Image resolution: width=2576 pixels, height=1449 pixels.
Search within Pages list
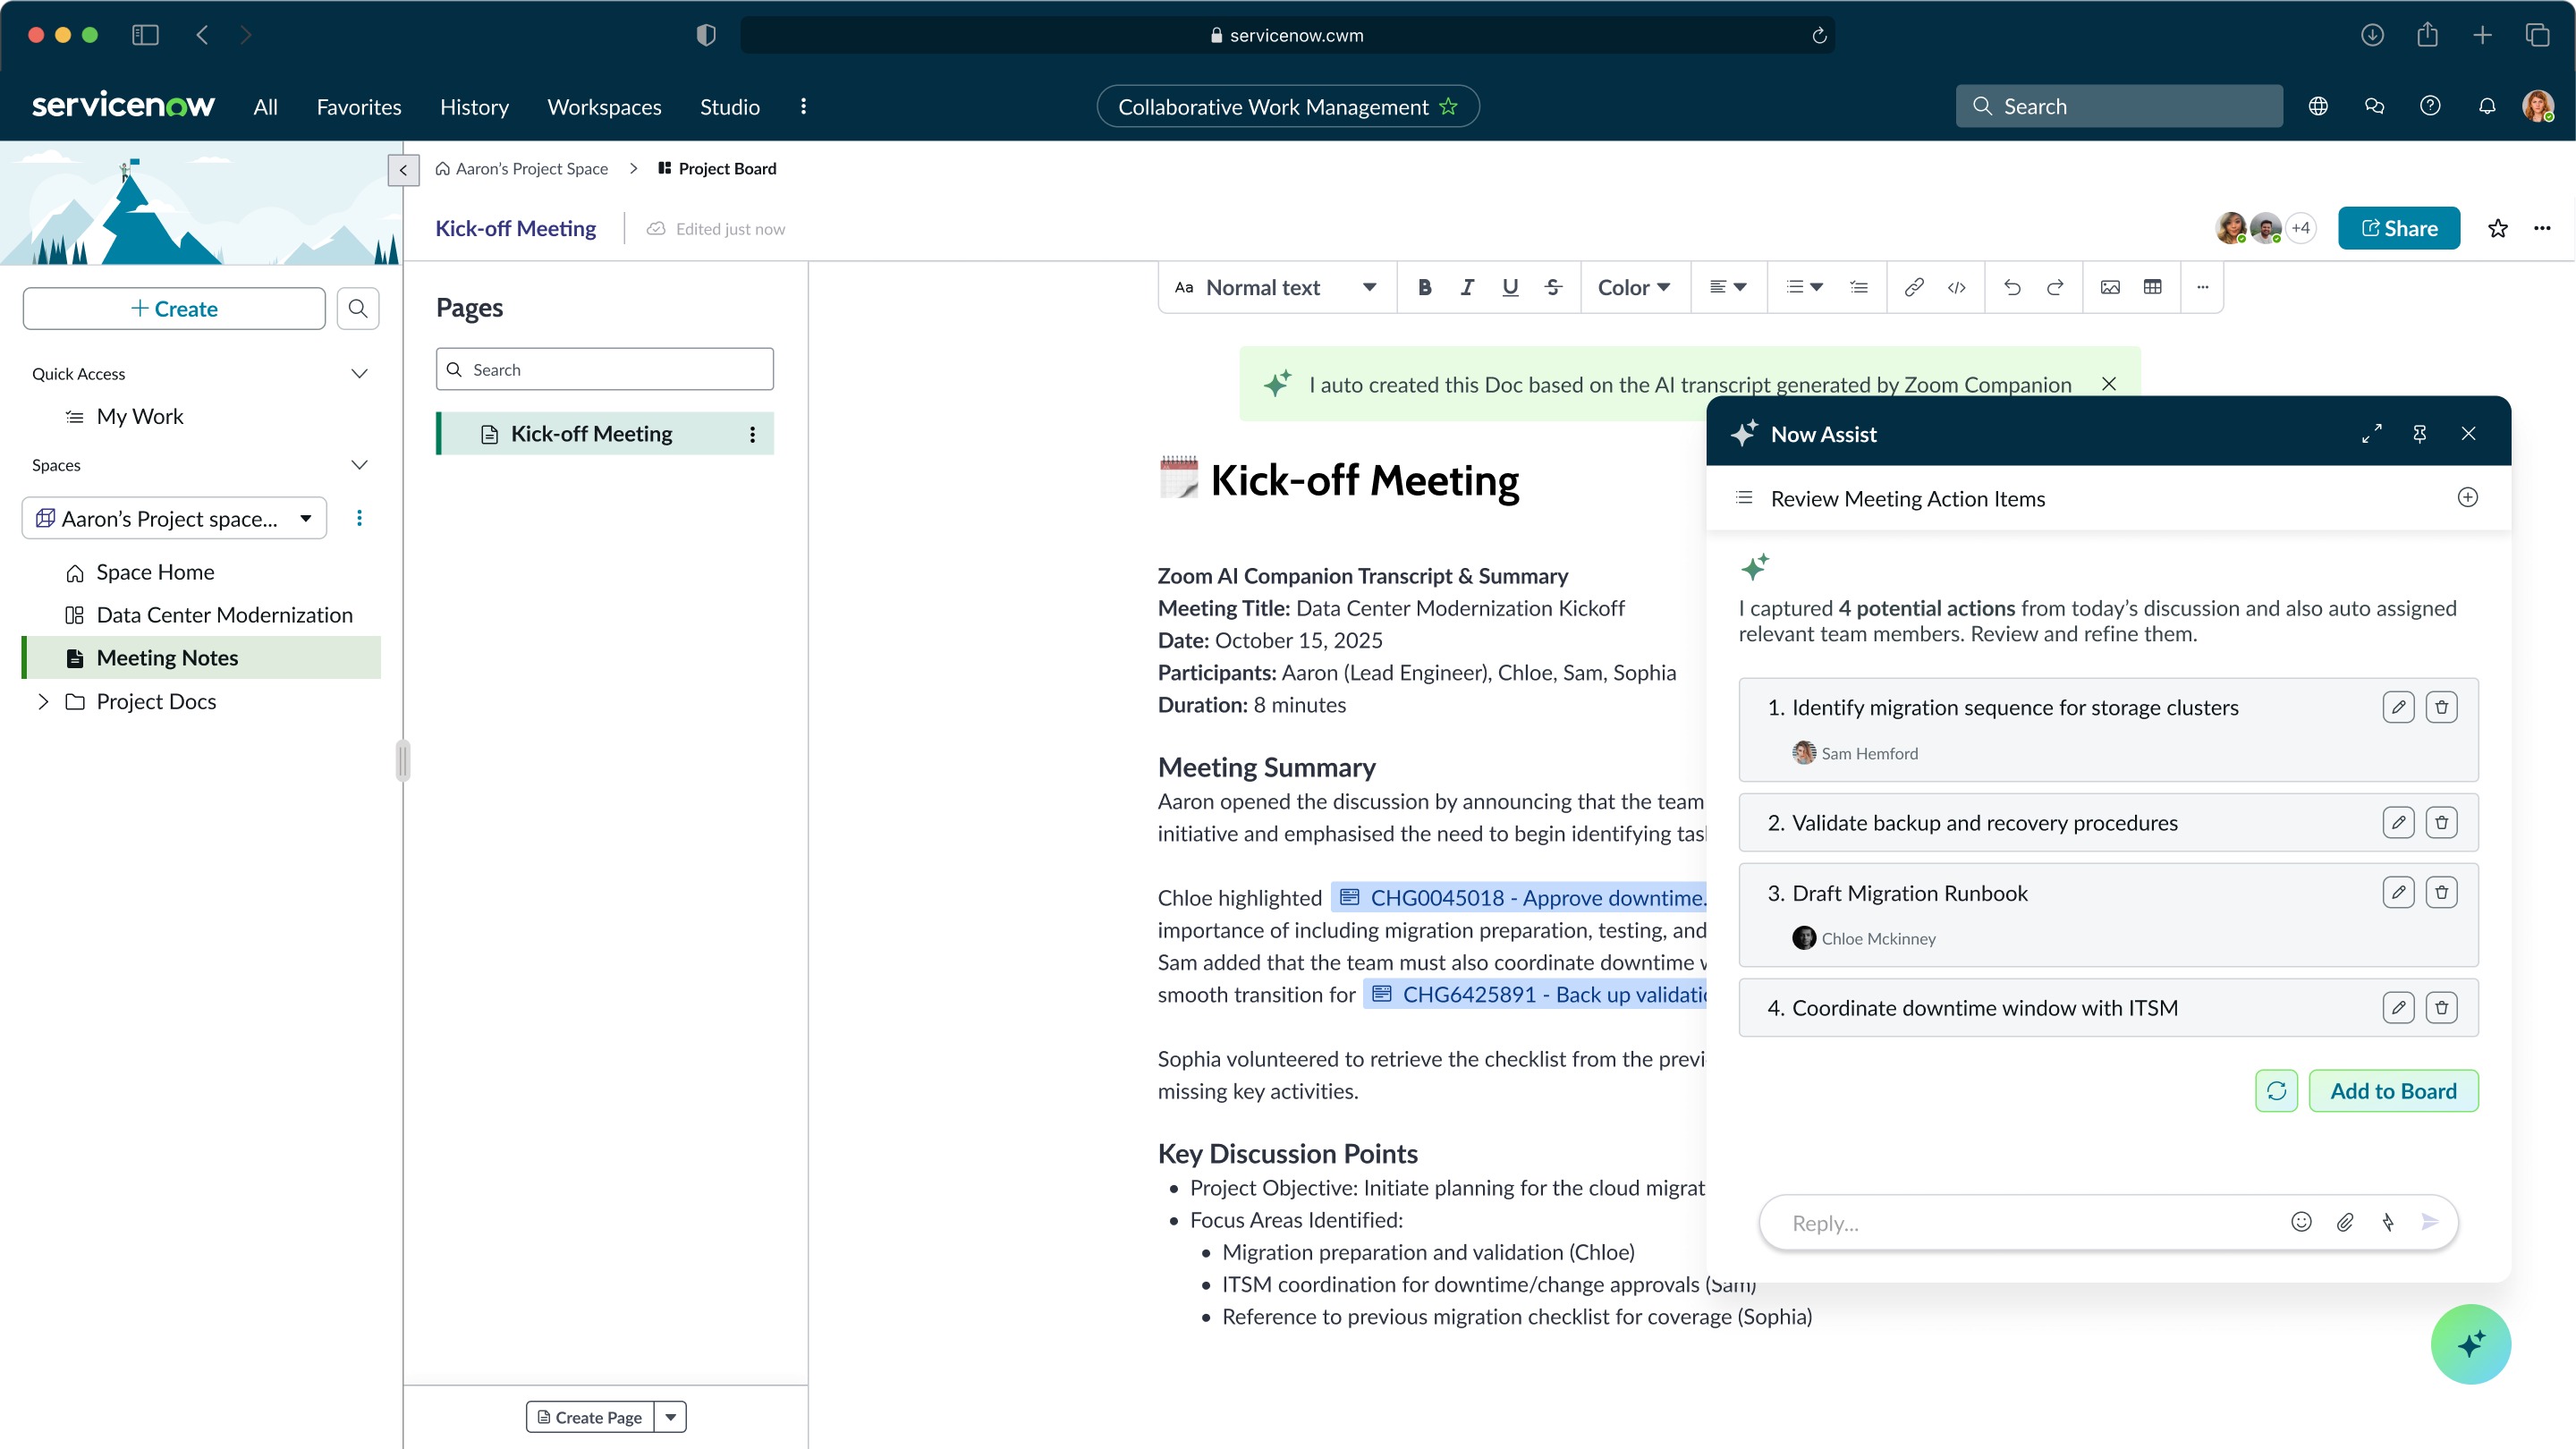pos(605,370)
